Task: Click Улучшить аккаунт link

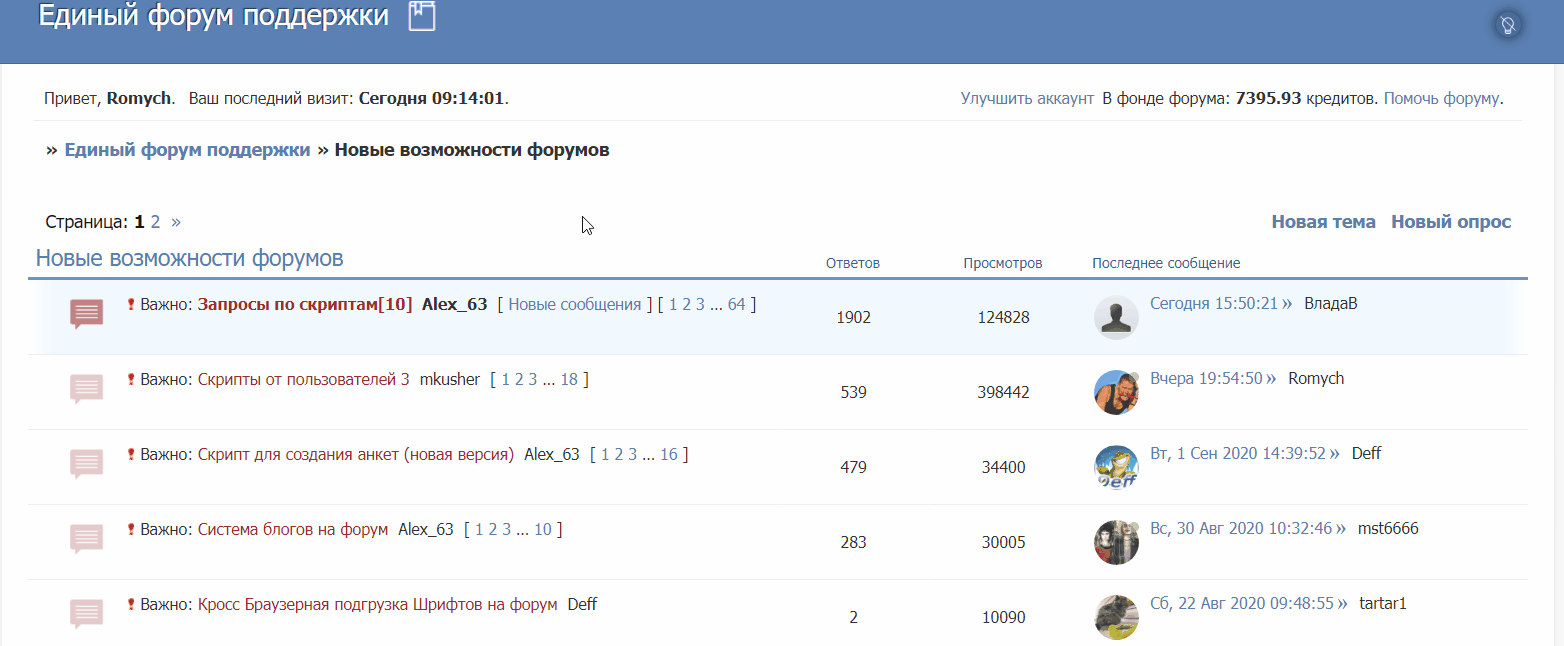Action: [x=1027, y=98]
